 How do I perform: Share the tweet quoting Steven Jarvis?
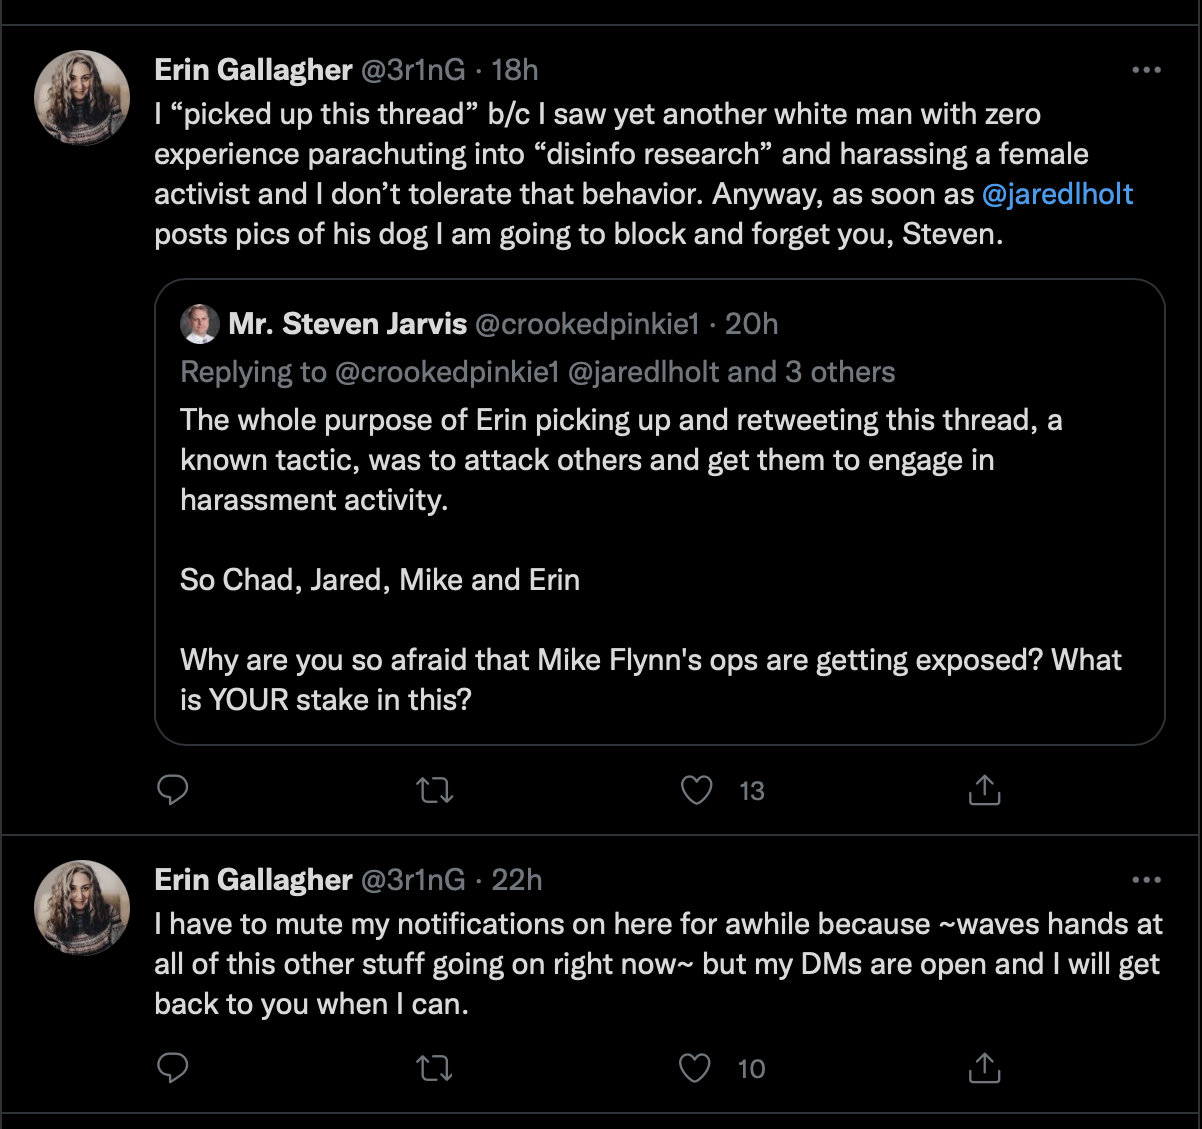[x=984, y=791]
